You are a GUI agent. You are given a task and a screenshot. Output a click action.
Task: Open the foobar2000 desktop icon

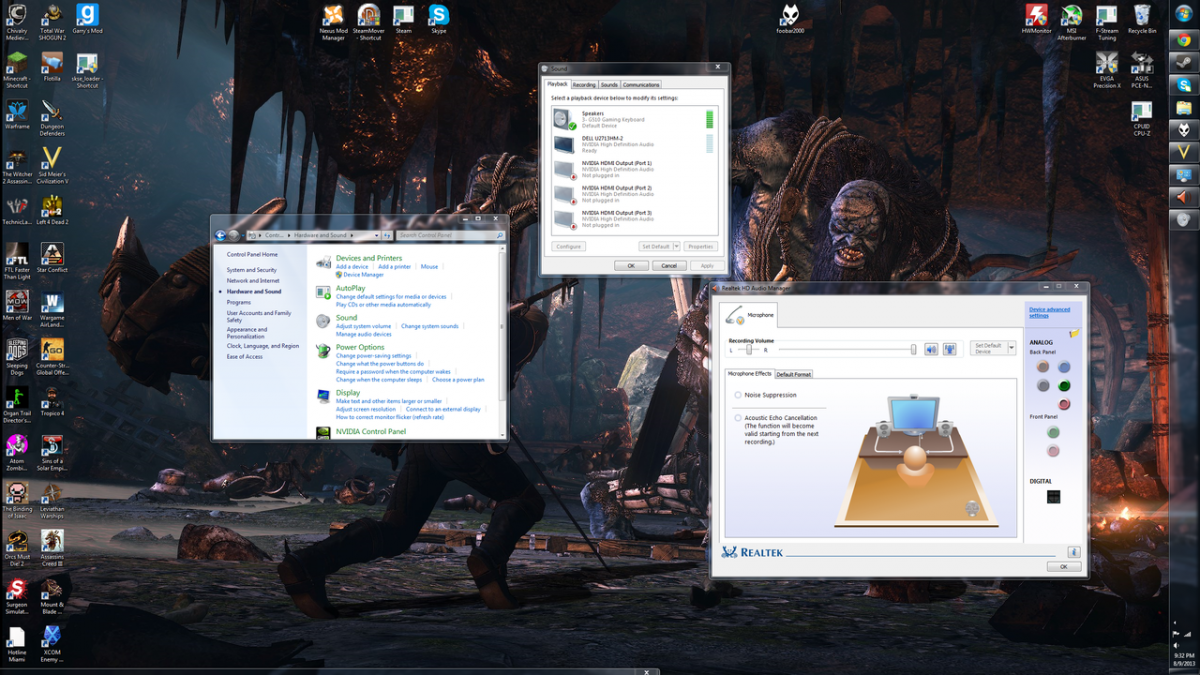(x=790, y=20)
